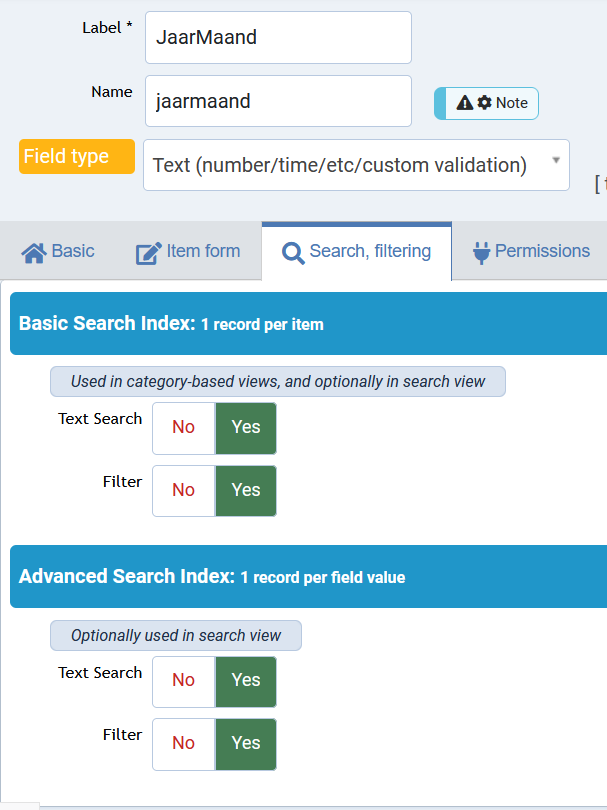
Task: Set Advanced Search Index Text Search to Yes
Action: click(x=246, y=681)
